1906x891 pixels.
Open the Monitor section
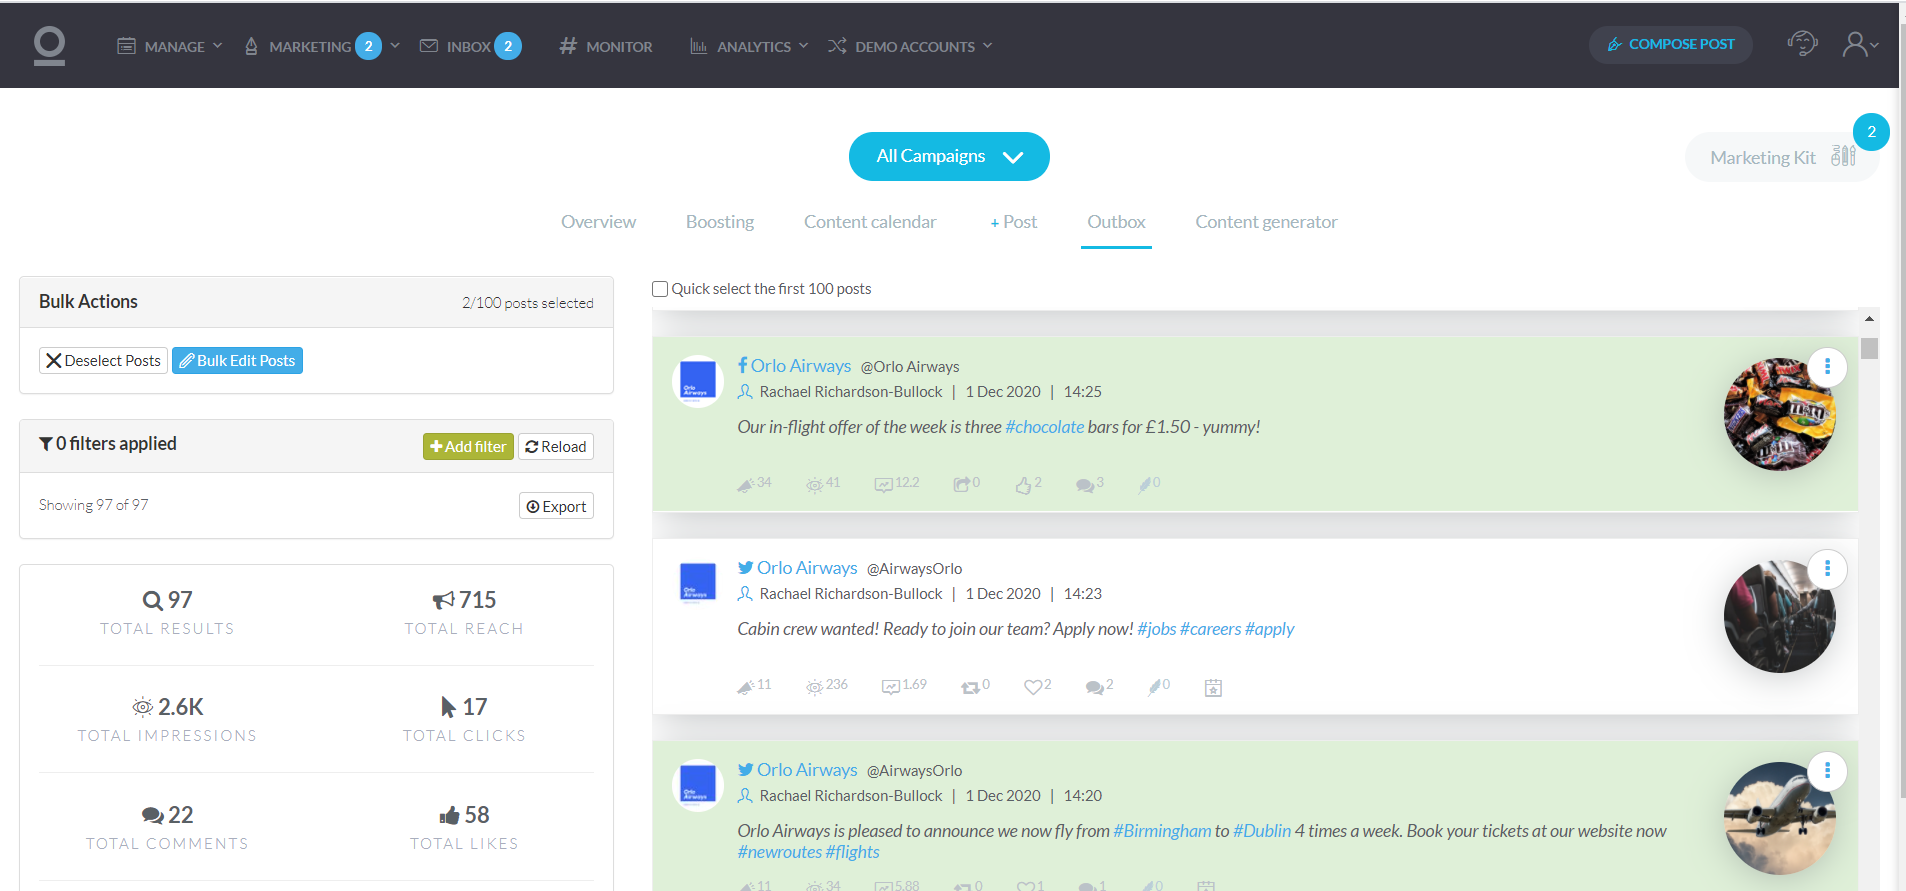tap(605, 46)
